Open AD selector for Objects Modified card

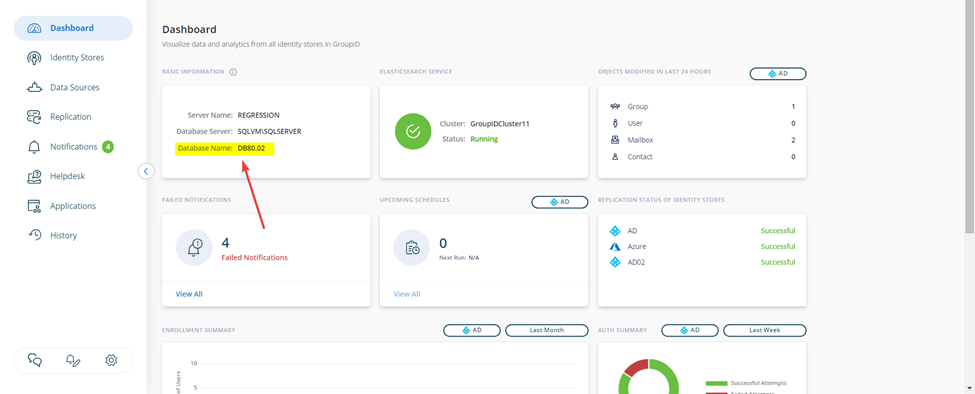click(778, 73)
